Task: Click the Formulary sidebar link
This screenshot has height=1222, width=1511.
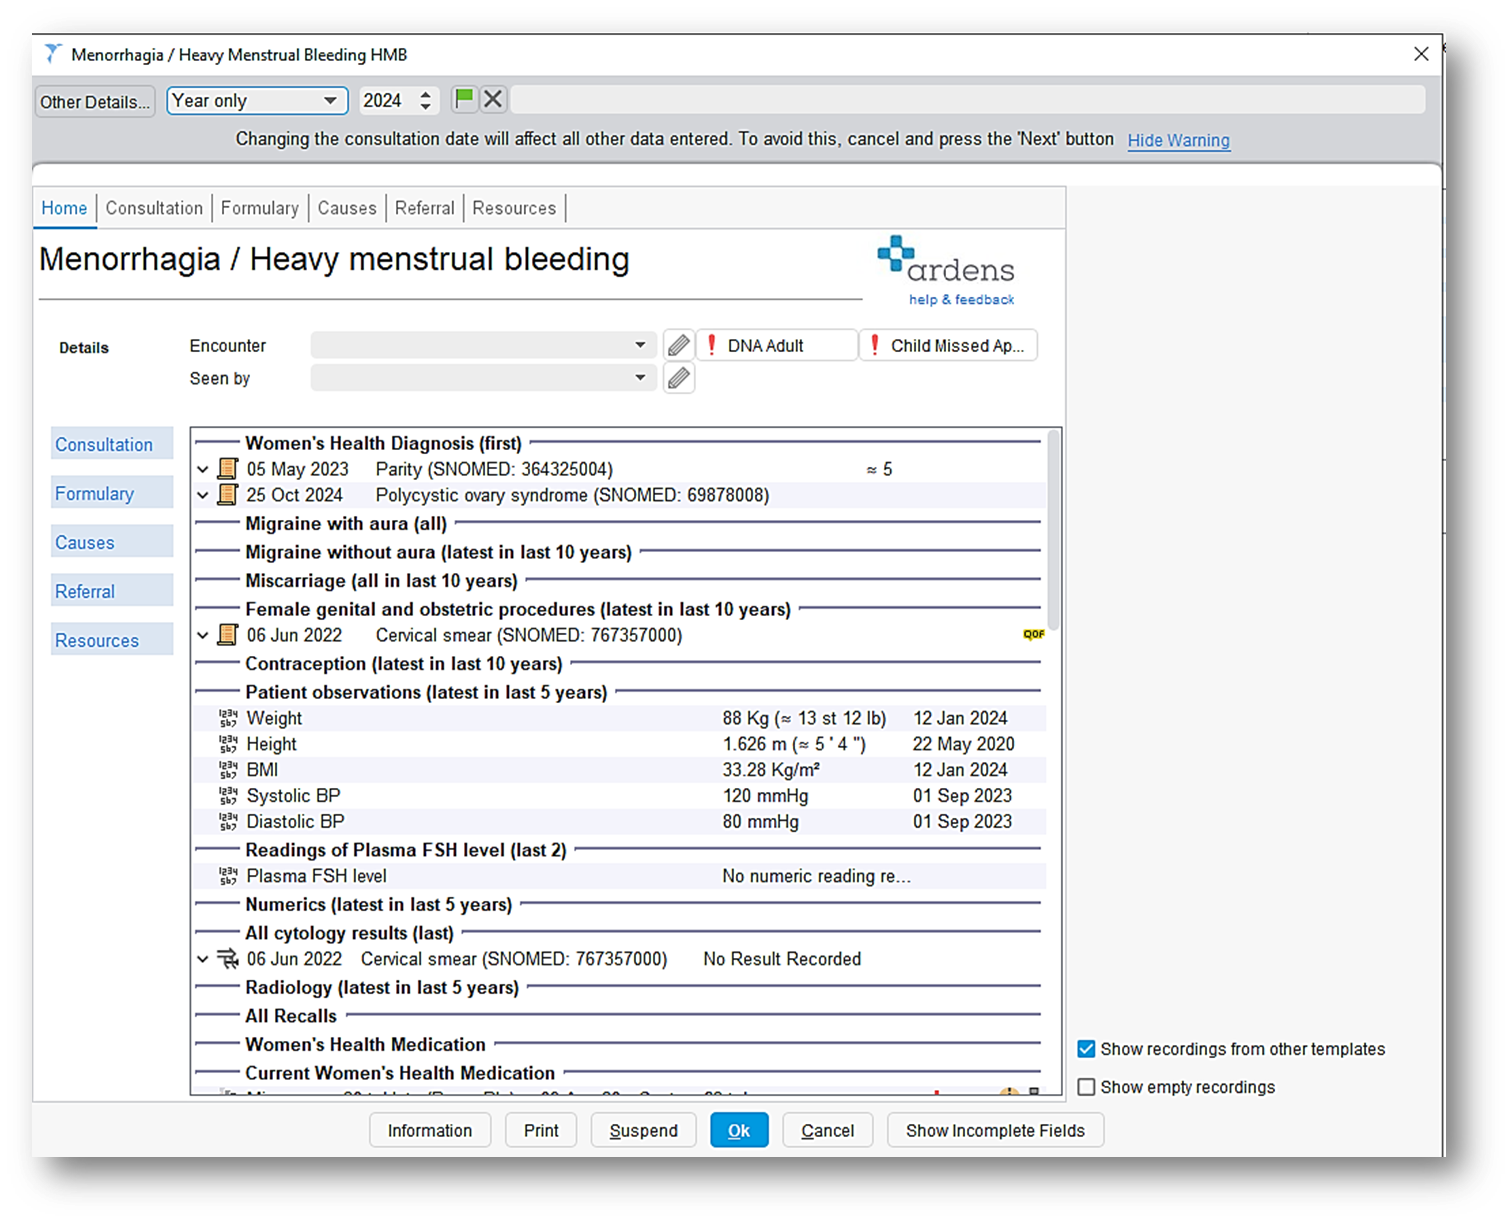Action: (x=112, y=493)
